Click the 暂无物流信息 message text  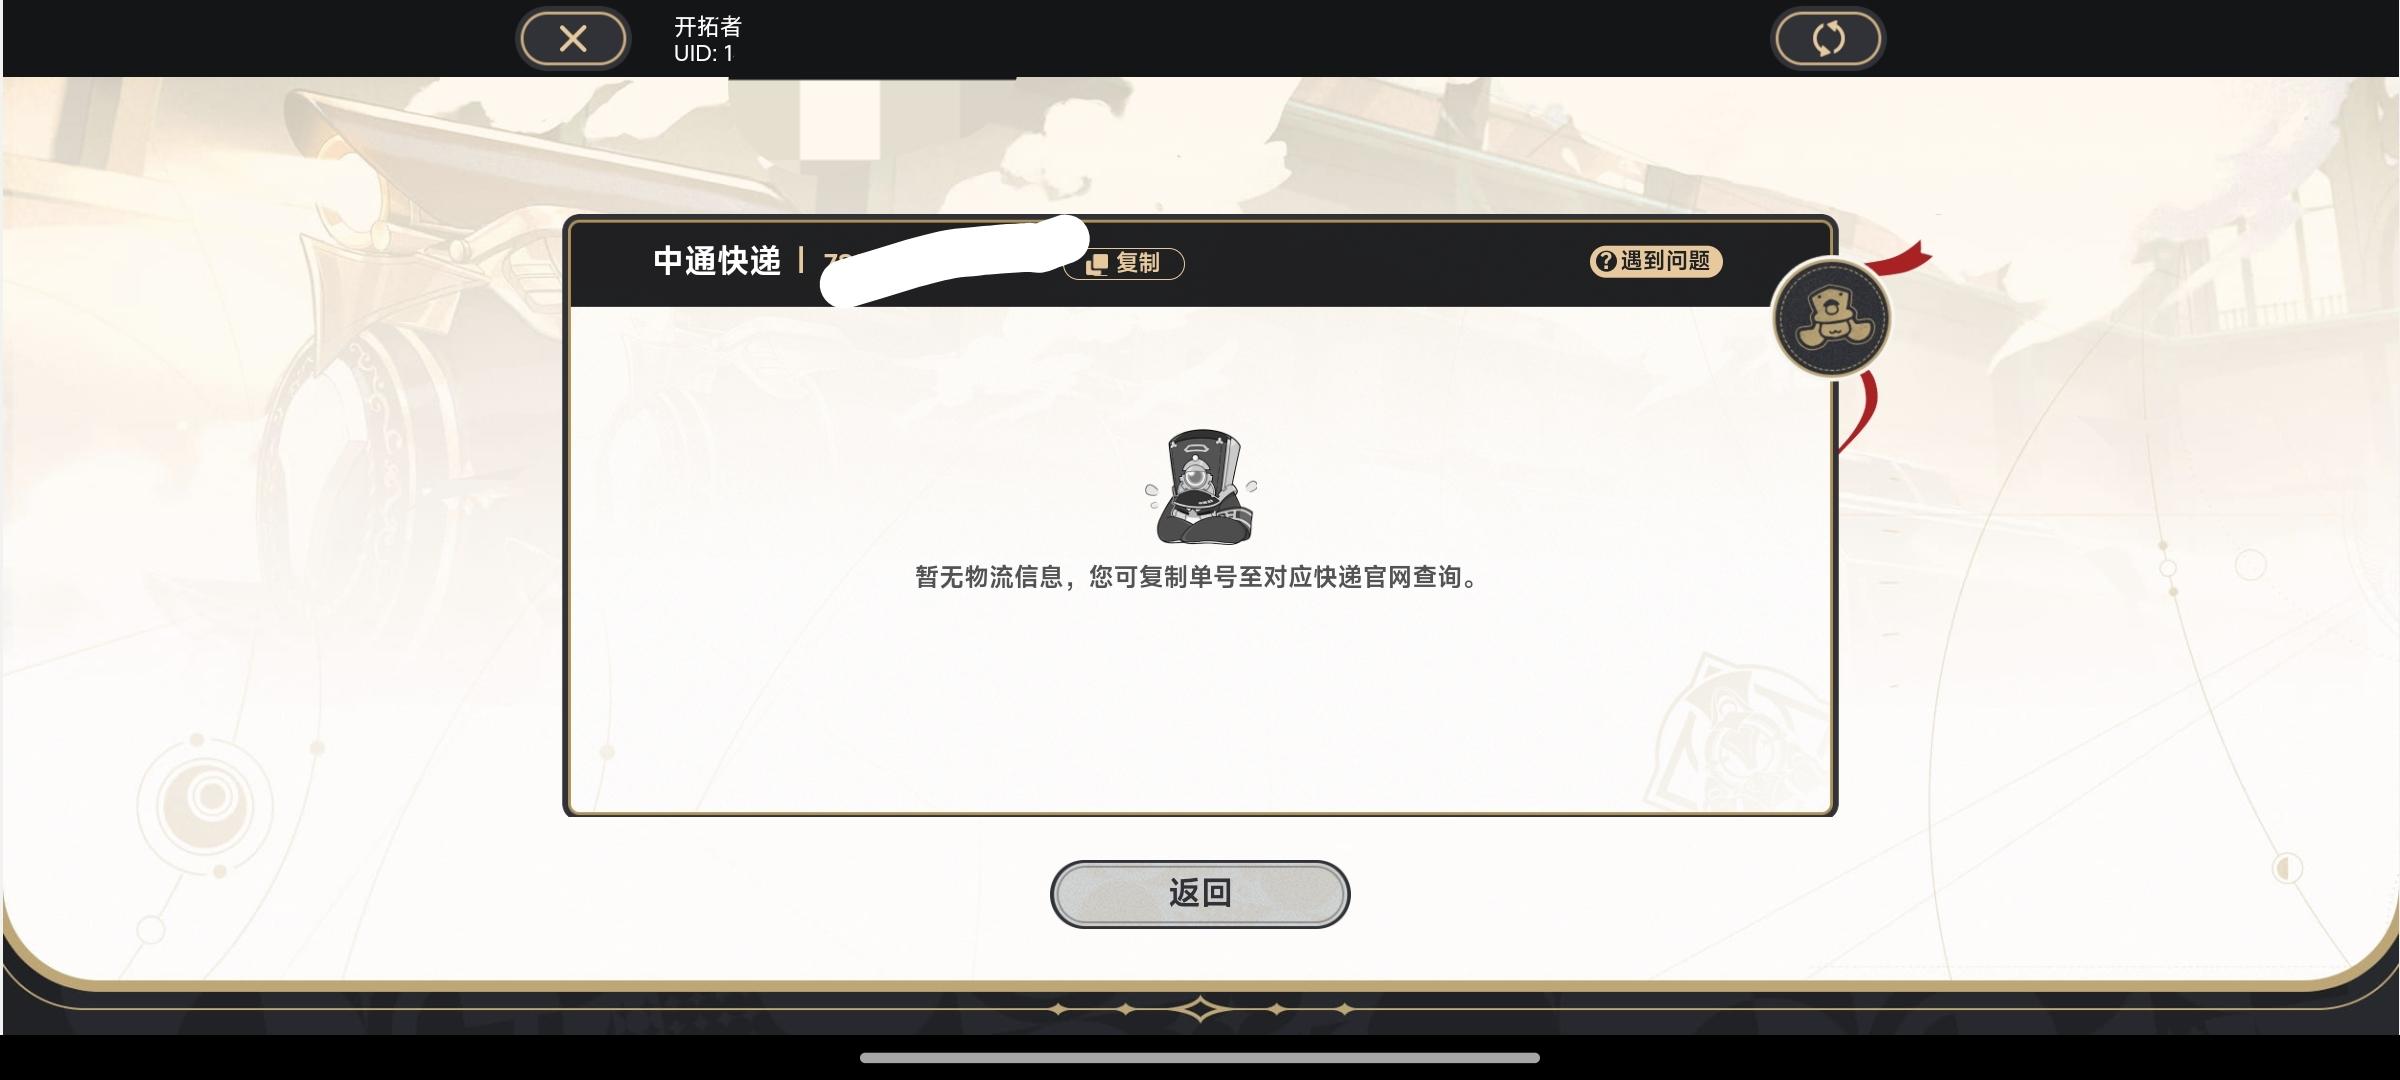tap(1197, 577)
